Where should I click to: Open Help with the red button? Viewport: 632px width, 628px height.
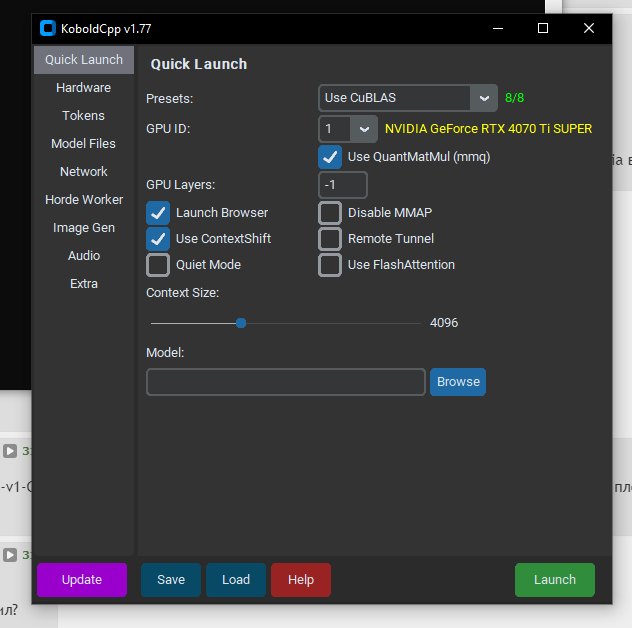[301, 580]
